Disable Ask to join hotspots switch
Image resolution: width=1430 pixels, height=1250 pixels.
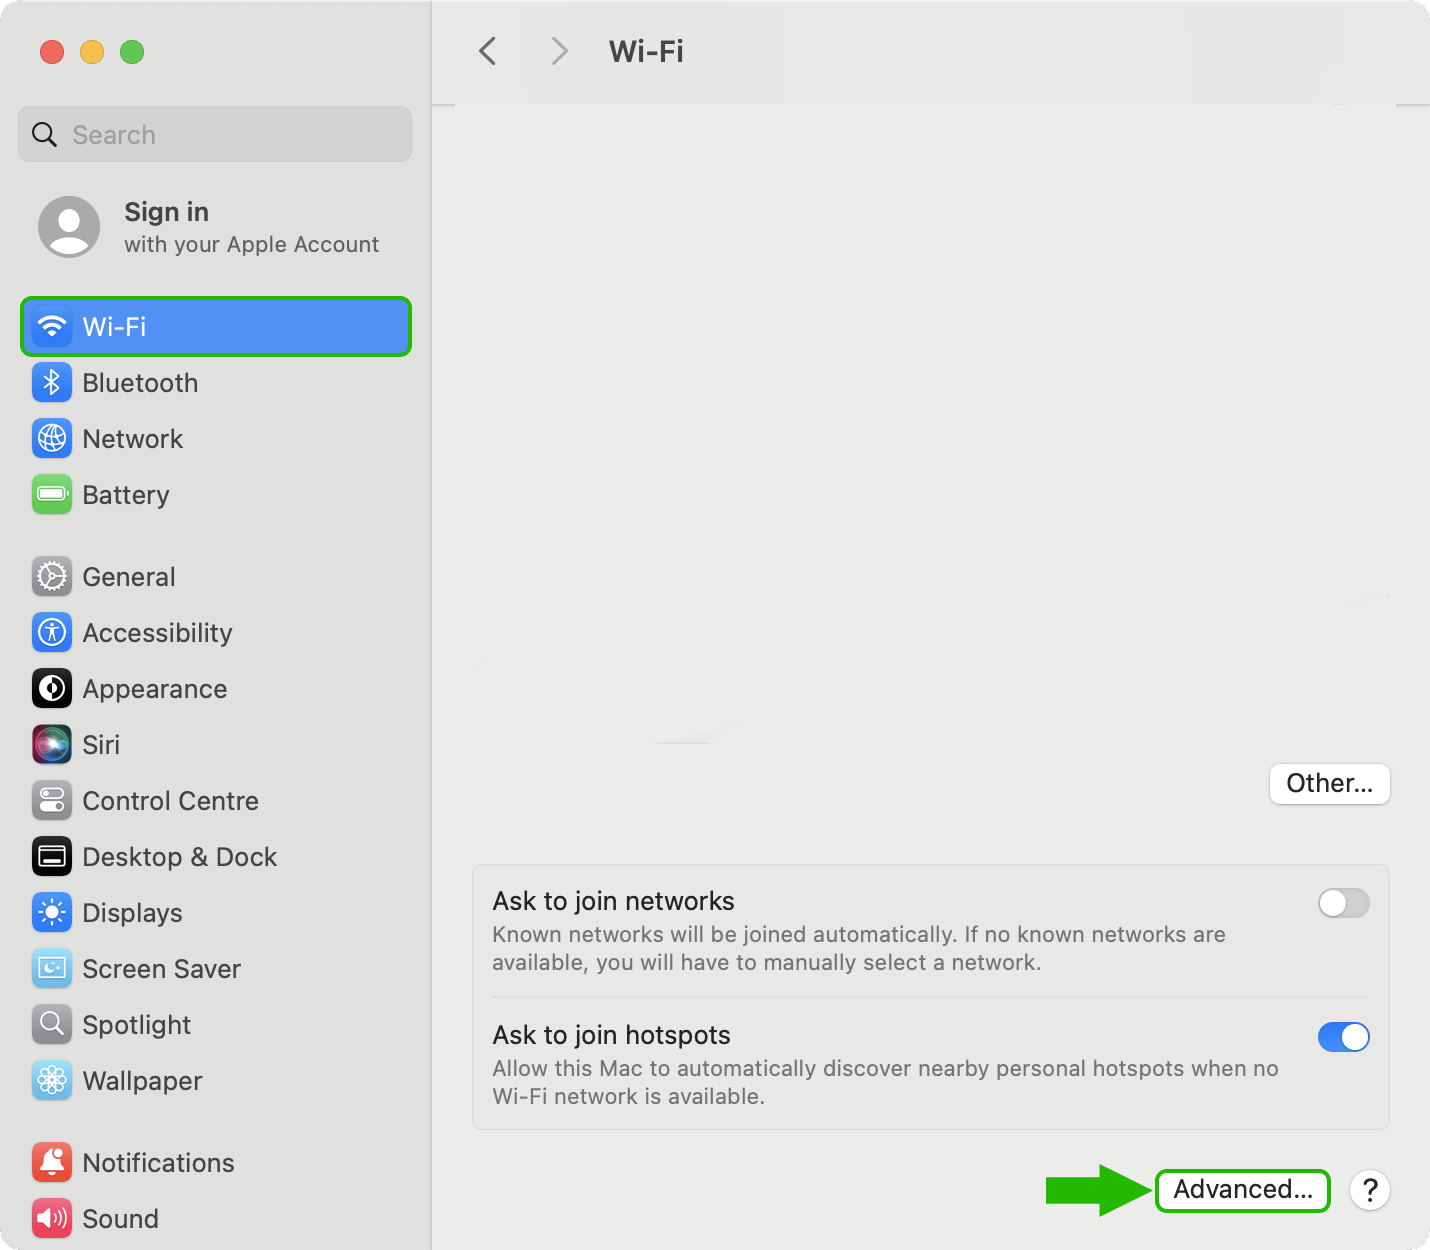[x=1343, y=1037]
